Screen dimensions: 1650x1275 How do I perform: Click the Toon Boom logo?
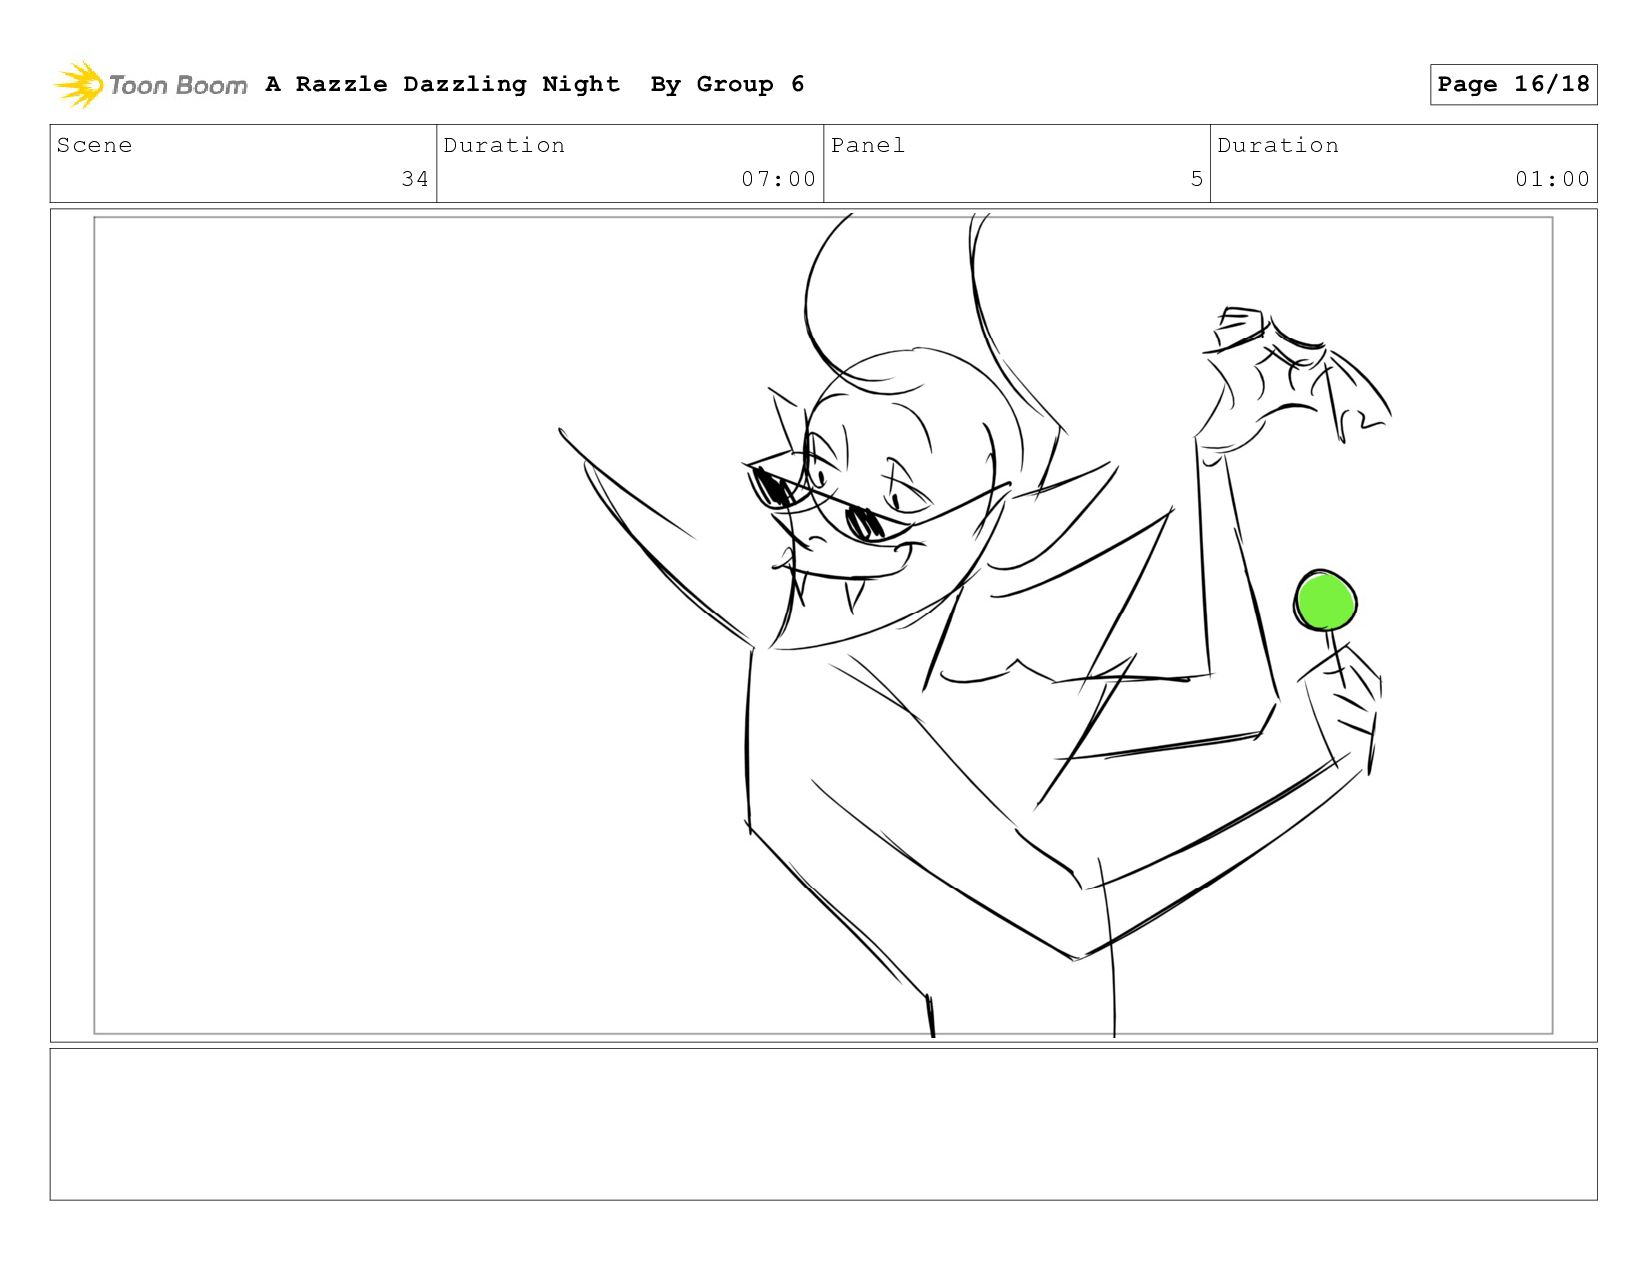pyautogui.click(x=150, y=85)
